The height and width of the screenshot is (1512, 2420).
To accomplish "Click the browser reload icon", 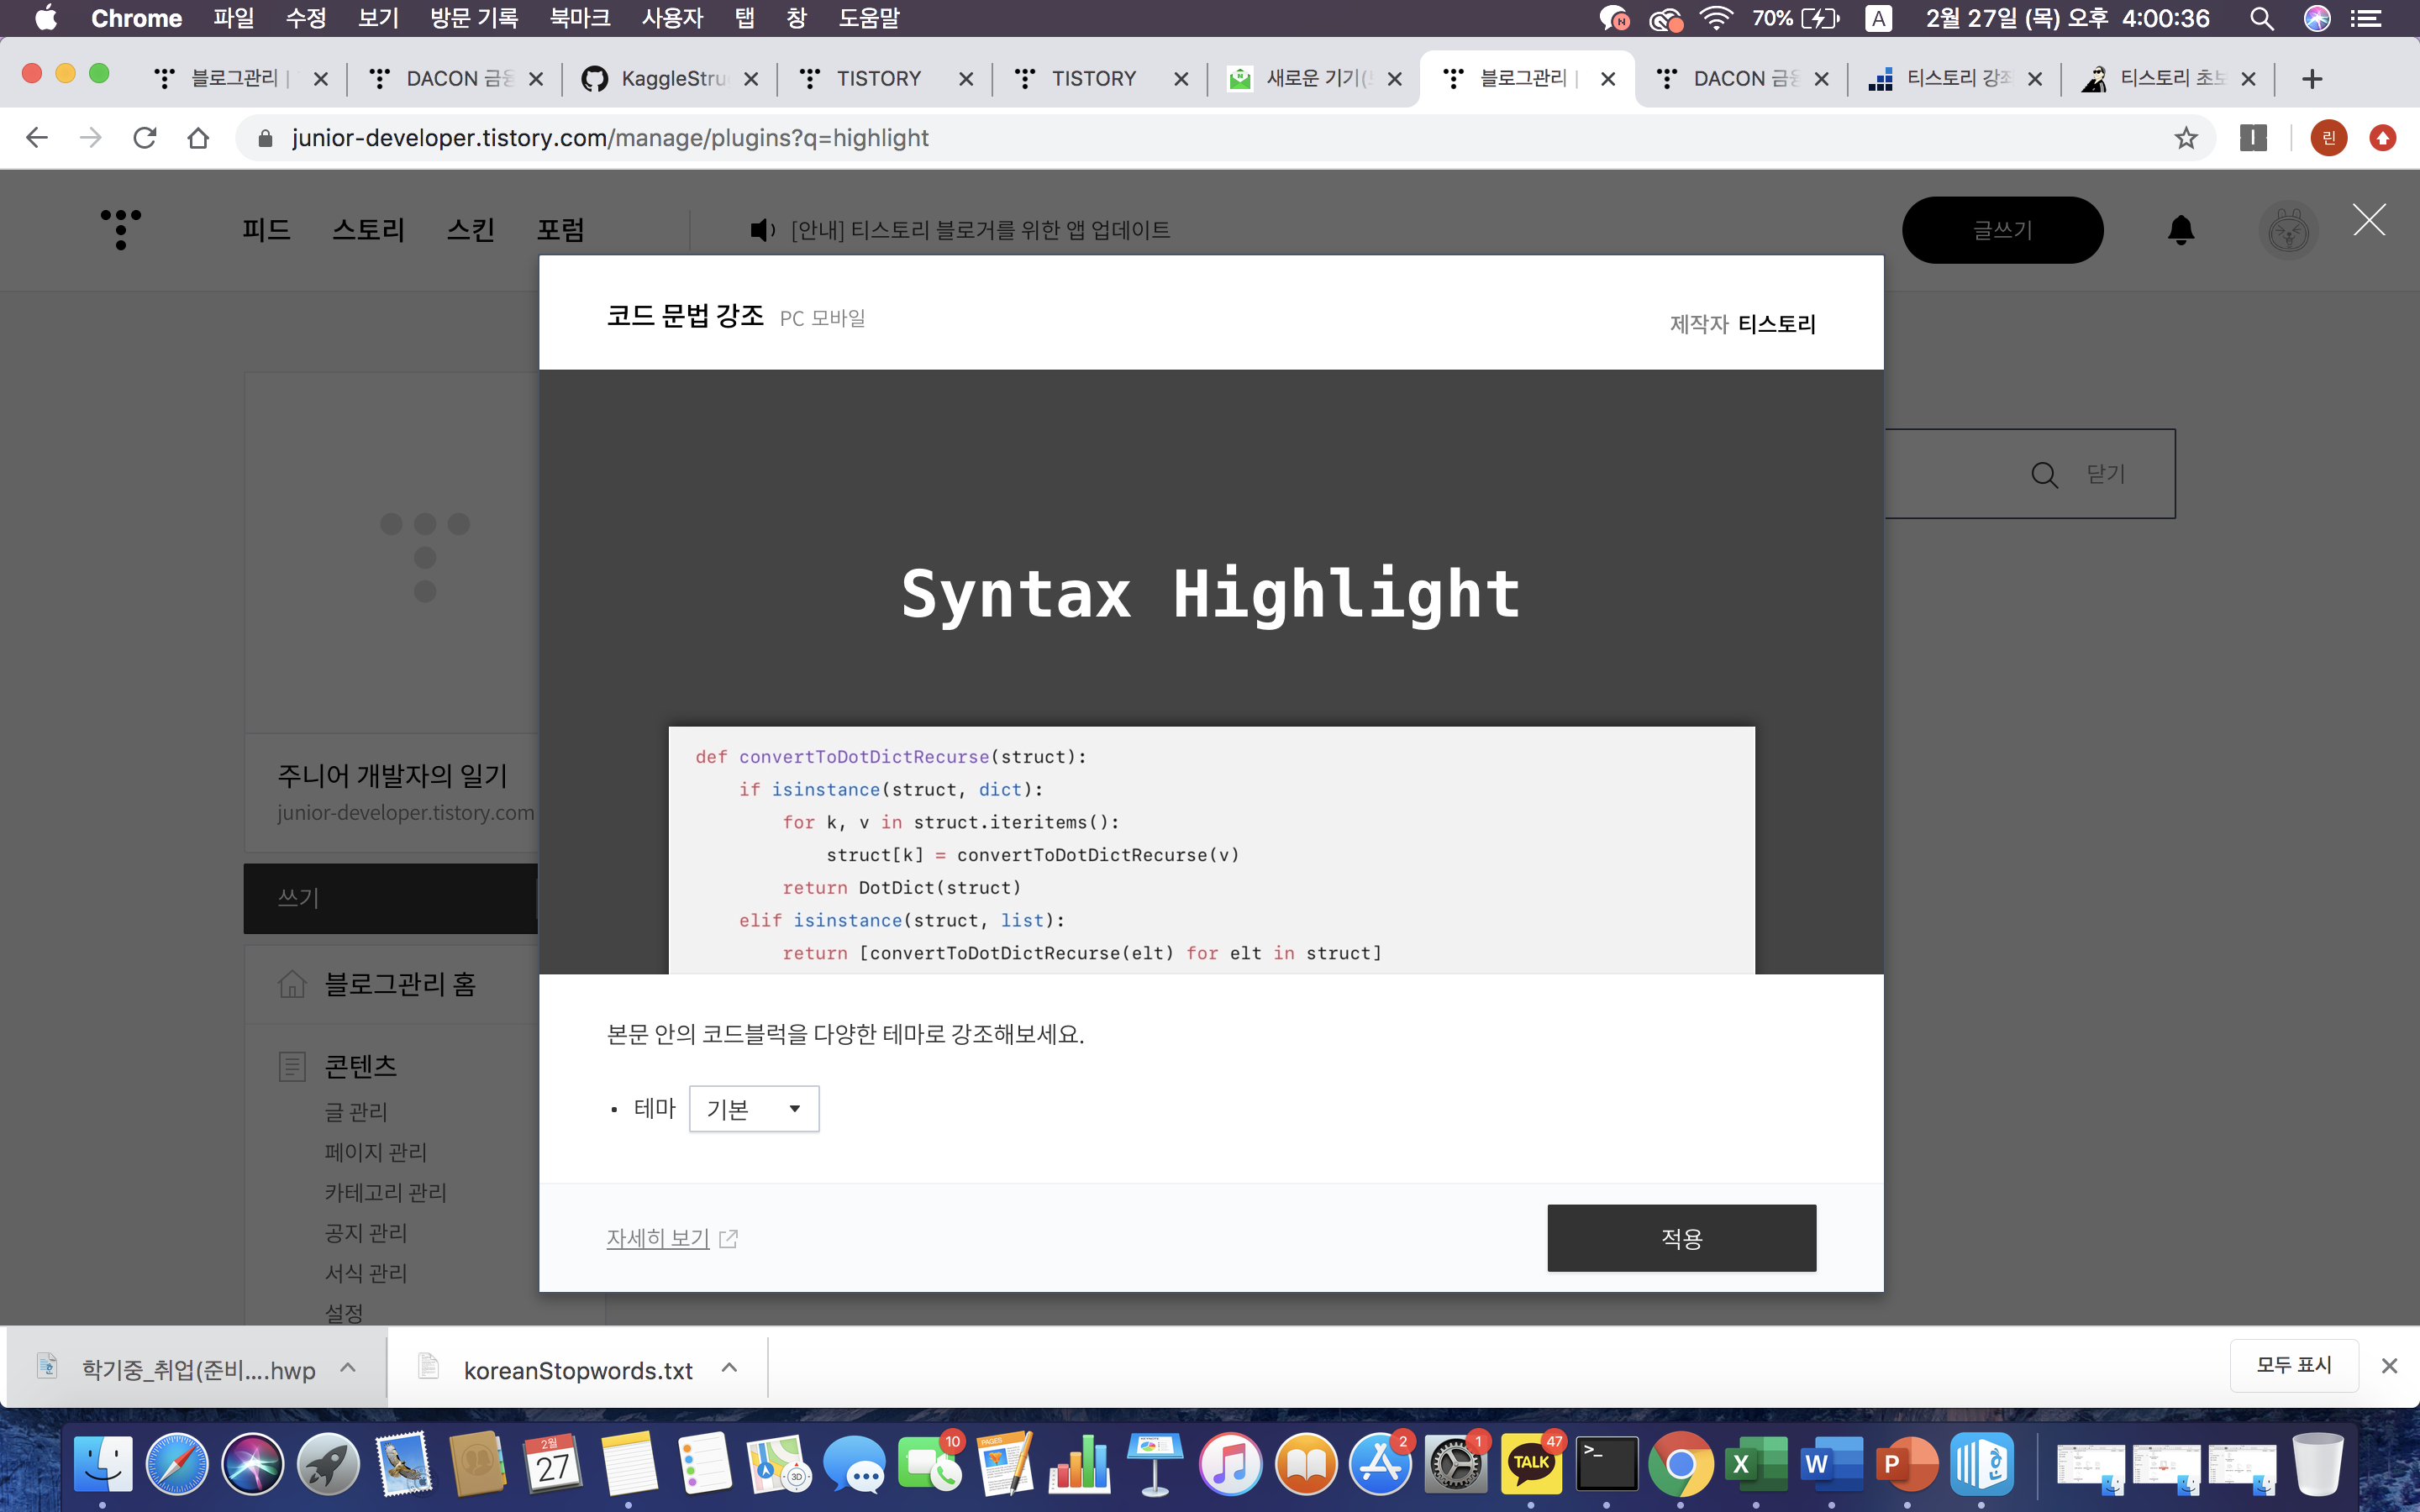I will click(x=145, y=138).
